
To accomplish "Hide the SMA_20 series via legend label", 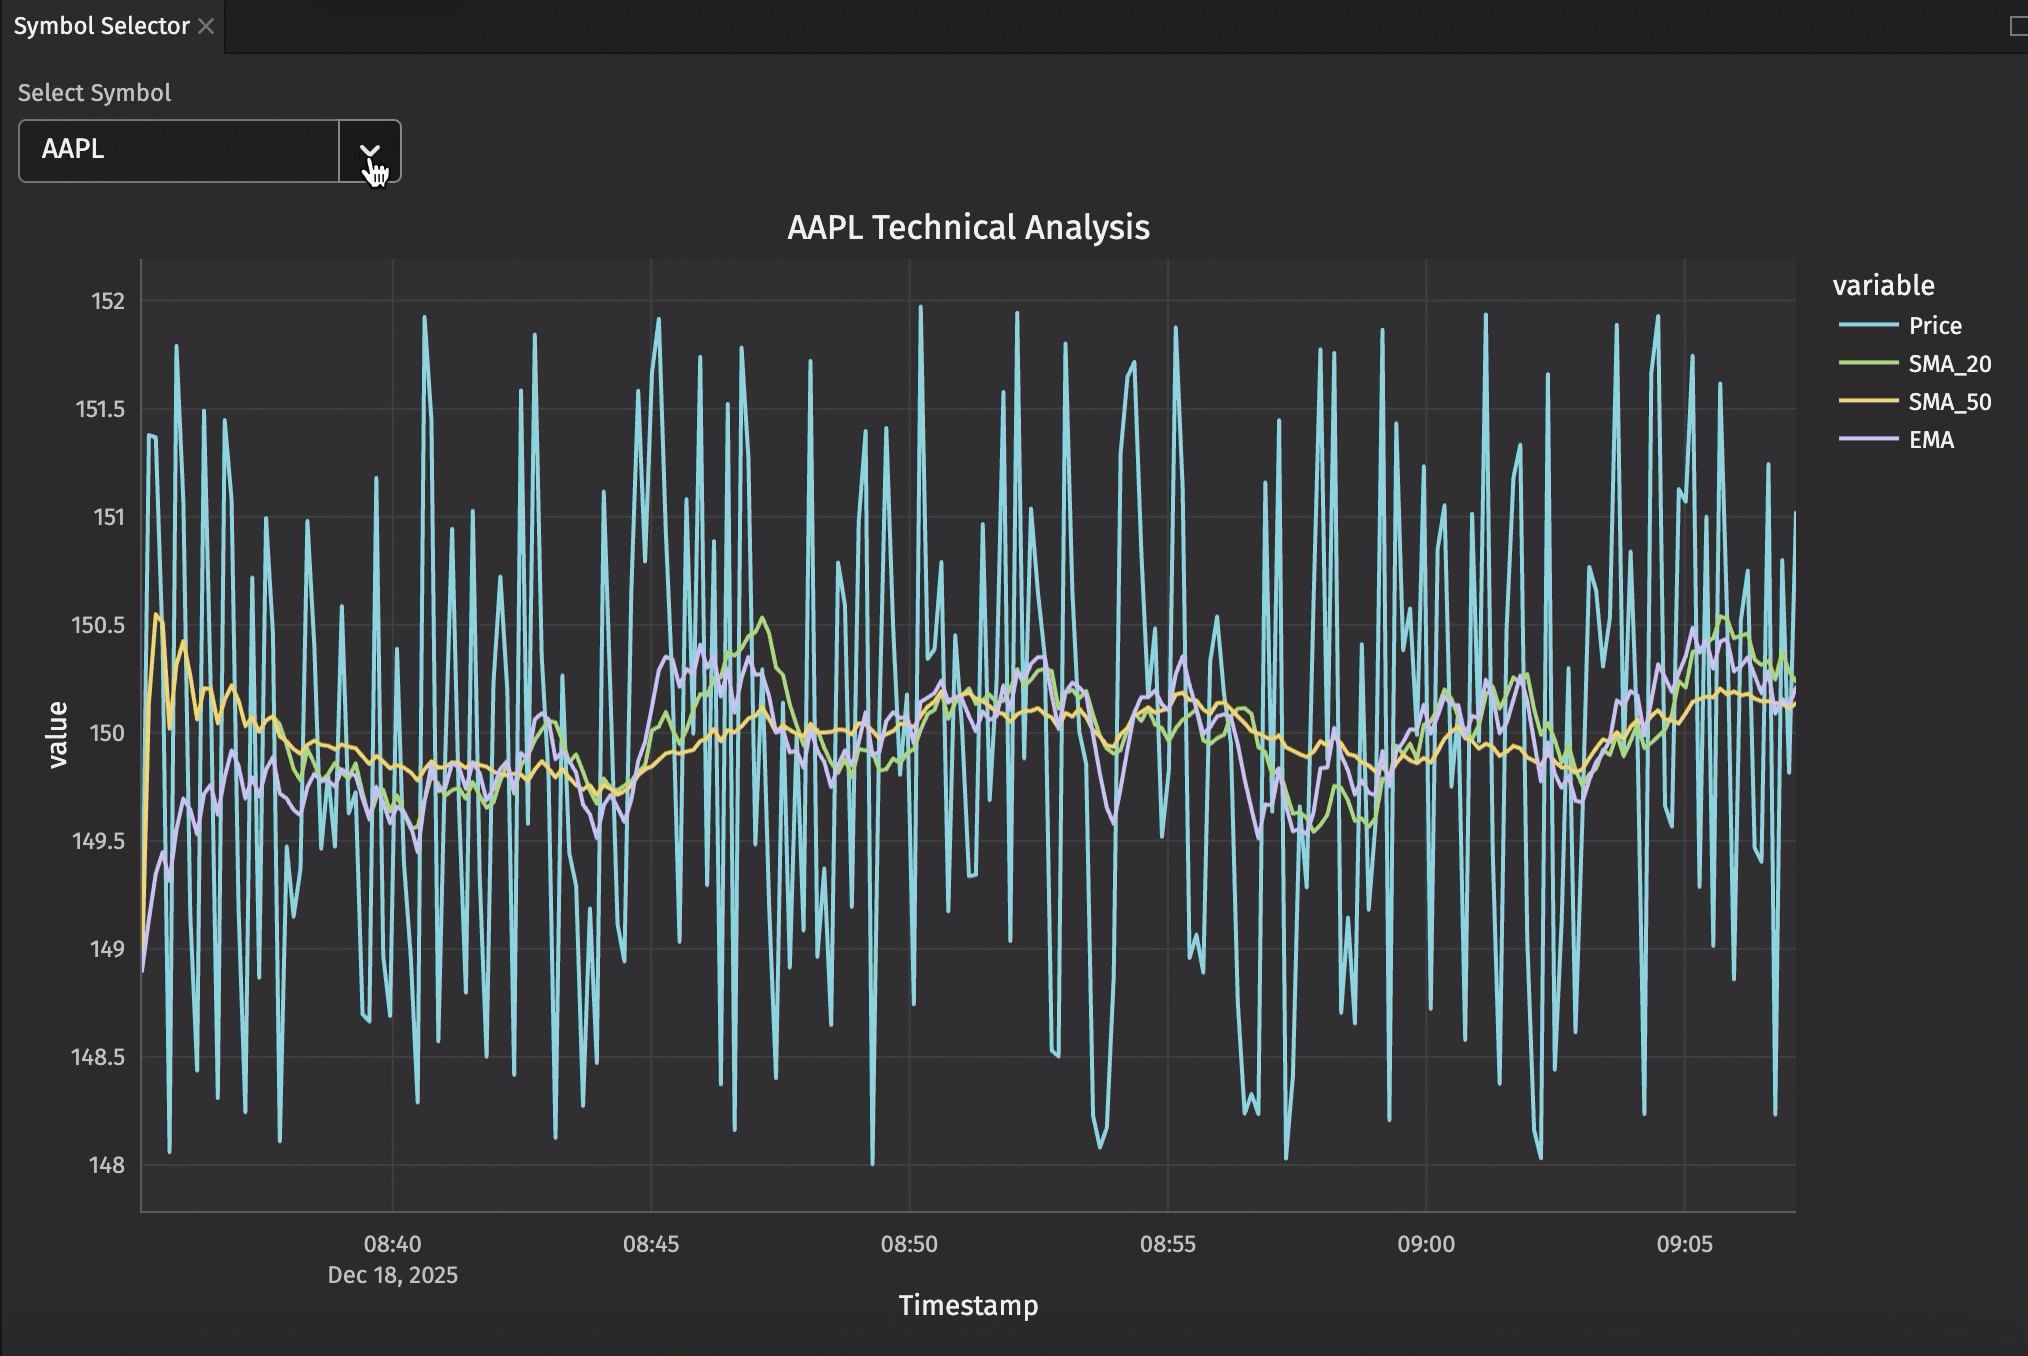I will pyautogui.click(x=1949, y=364).
